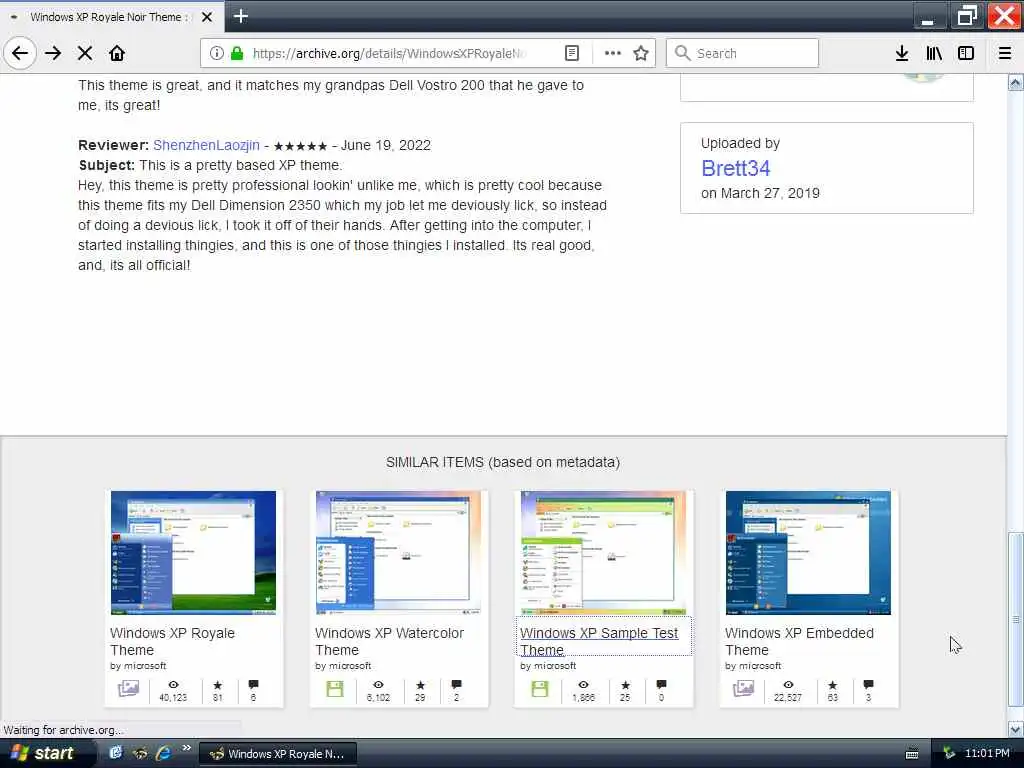Click the views eye icon on Embedded Theme card
Viewport: 1024px width, 768px height.
[788, 684]
